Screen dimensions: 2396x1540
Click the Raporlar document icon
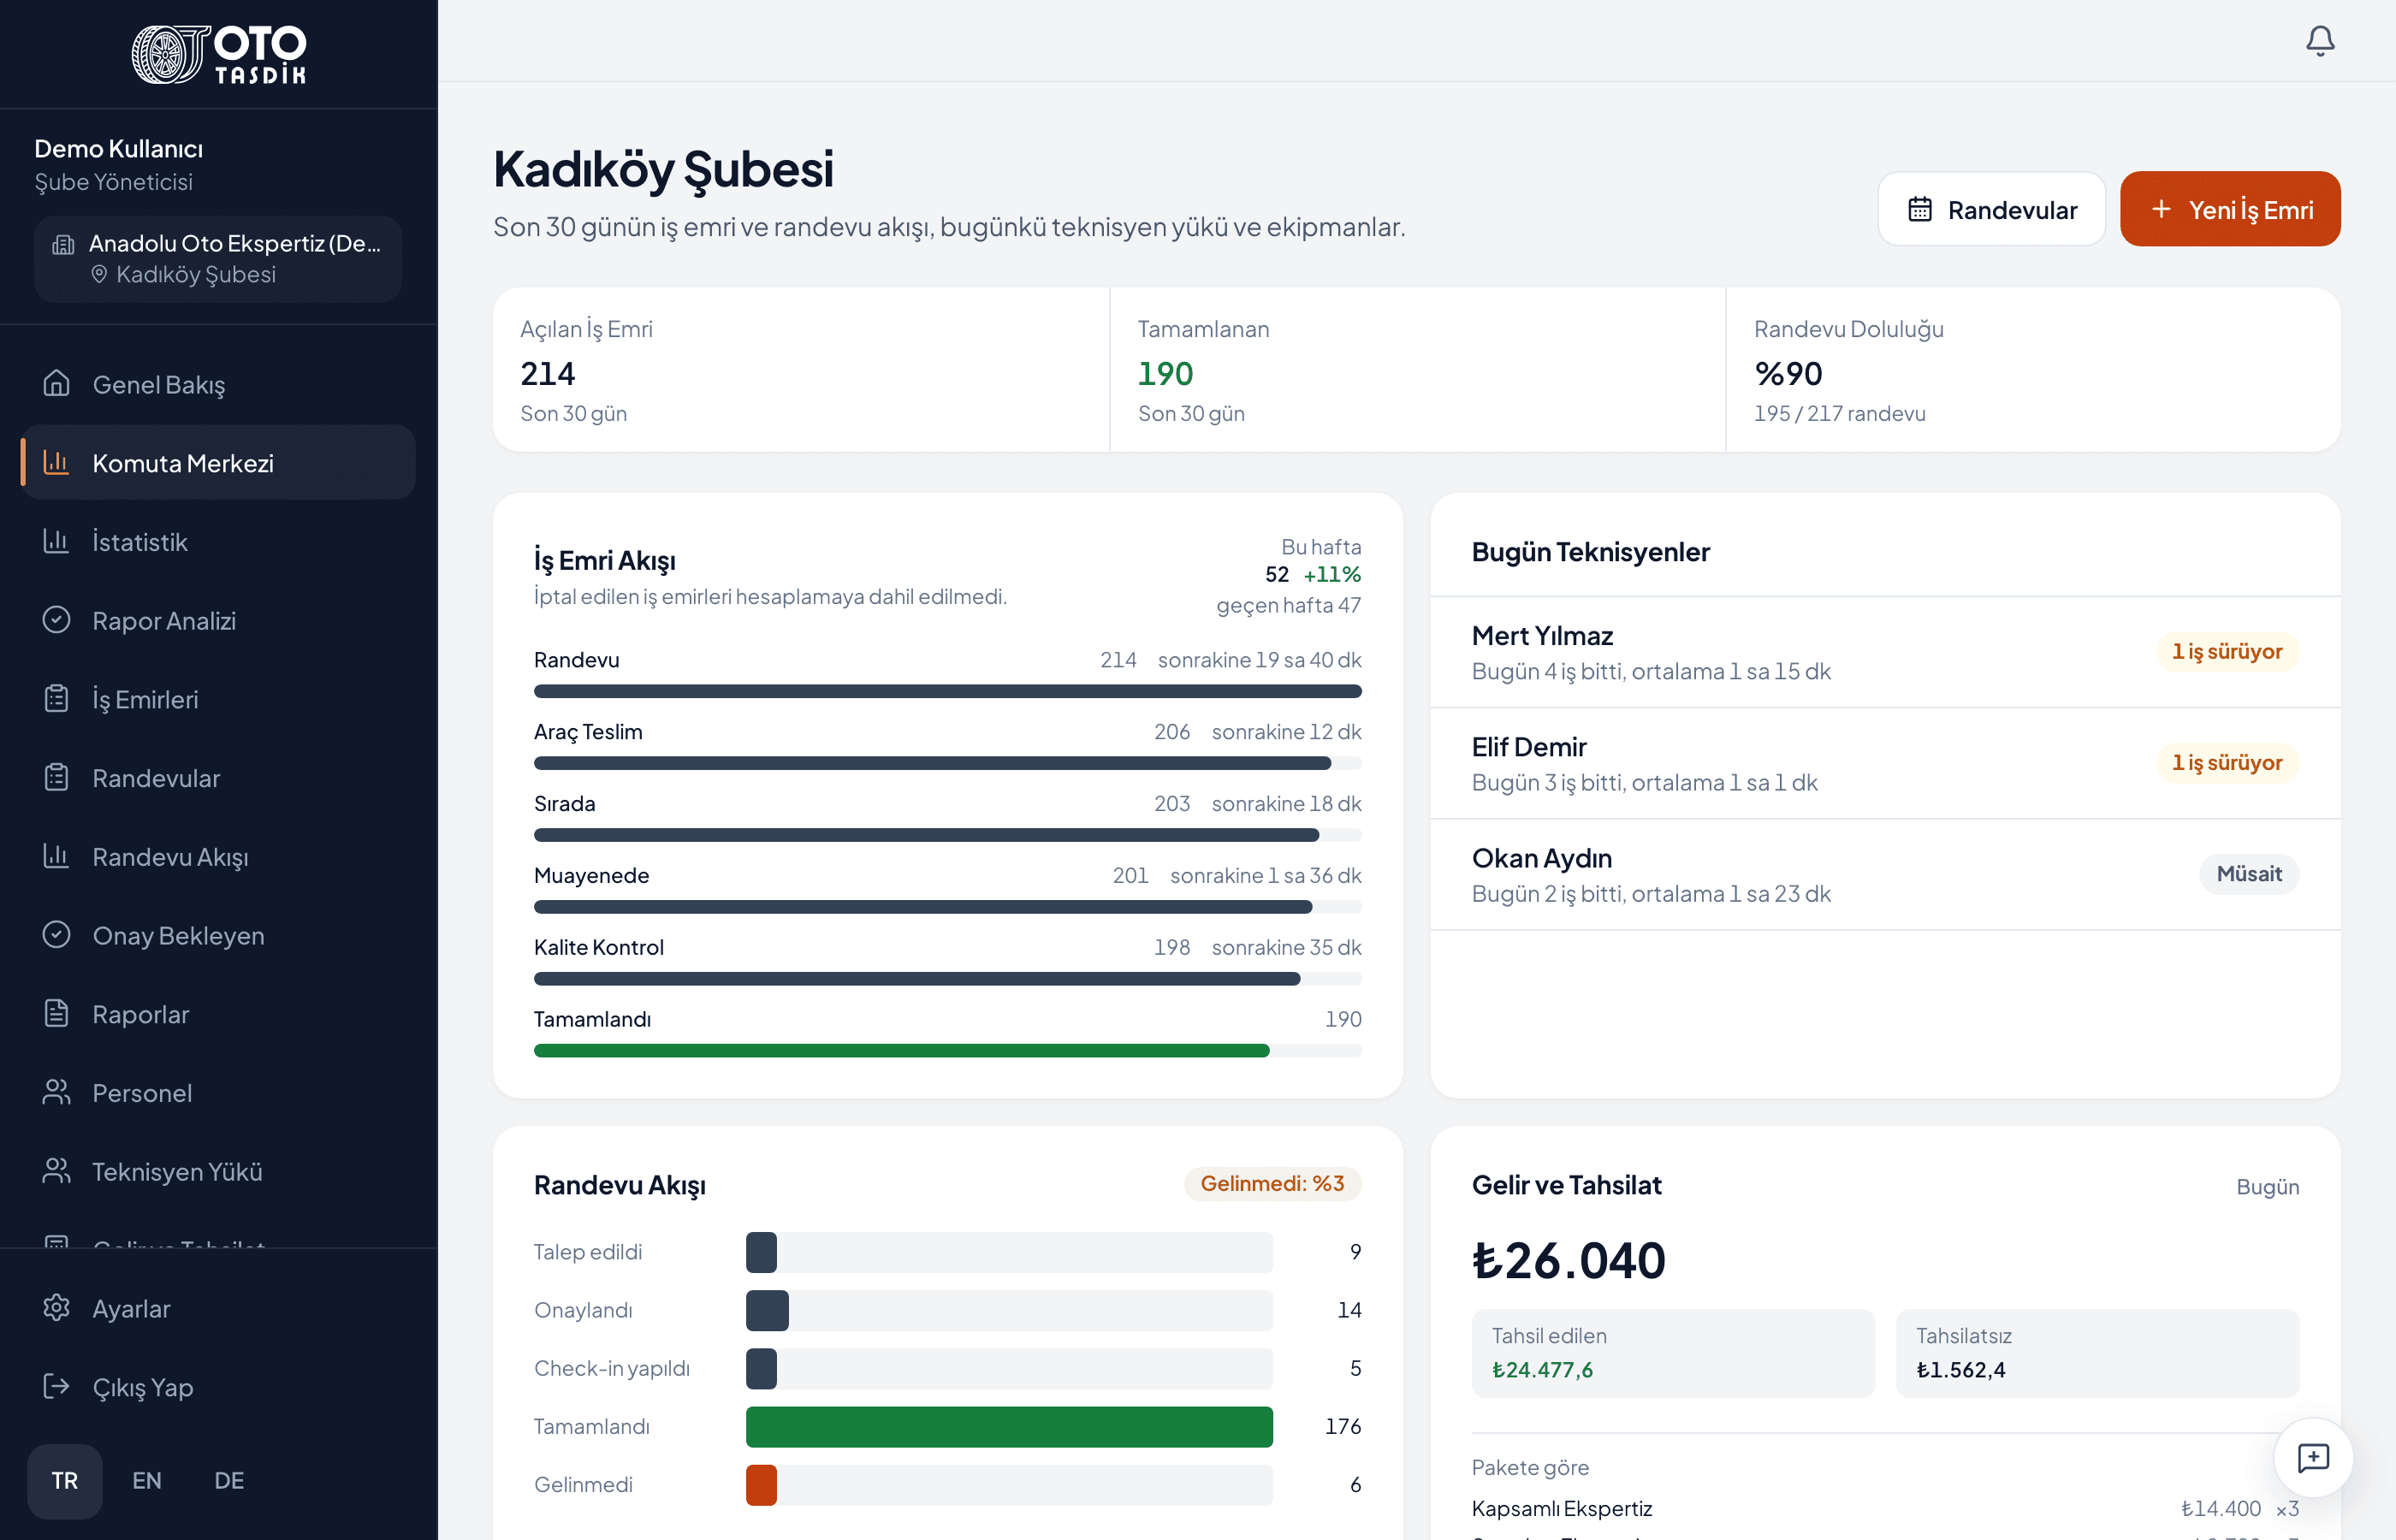pyautogui.click(x=56, y=1013)
